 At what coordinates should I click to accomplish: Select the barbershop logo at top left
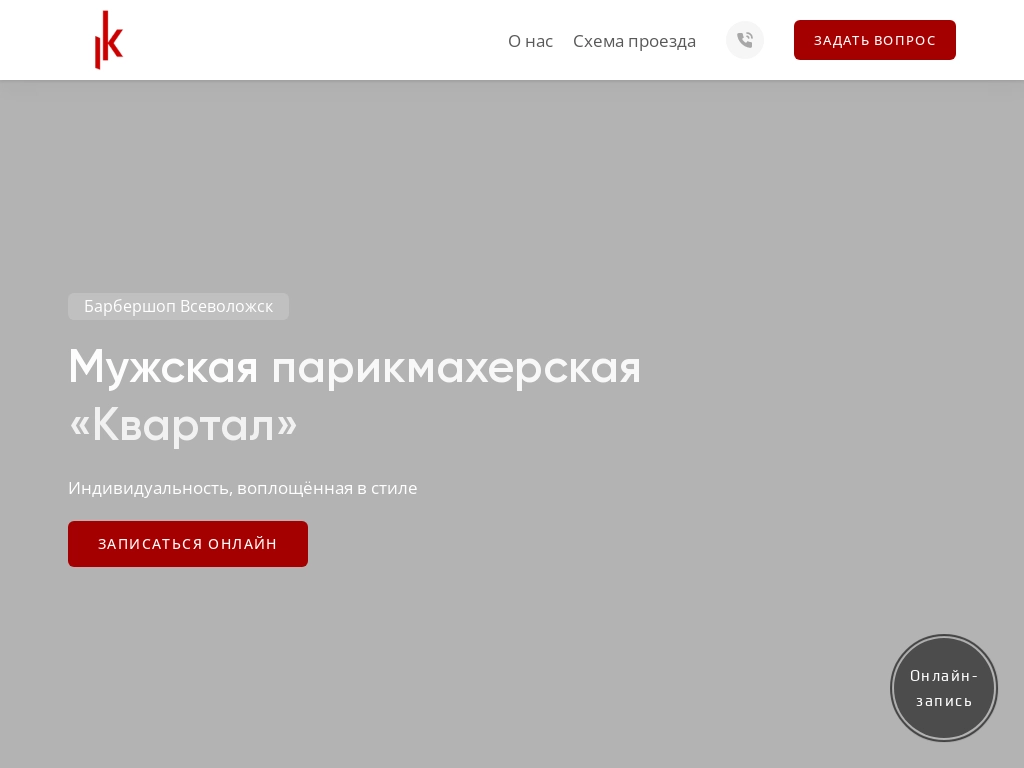click(108, 40)
